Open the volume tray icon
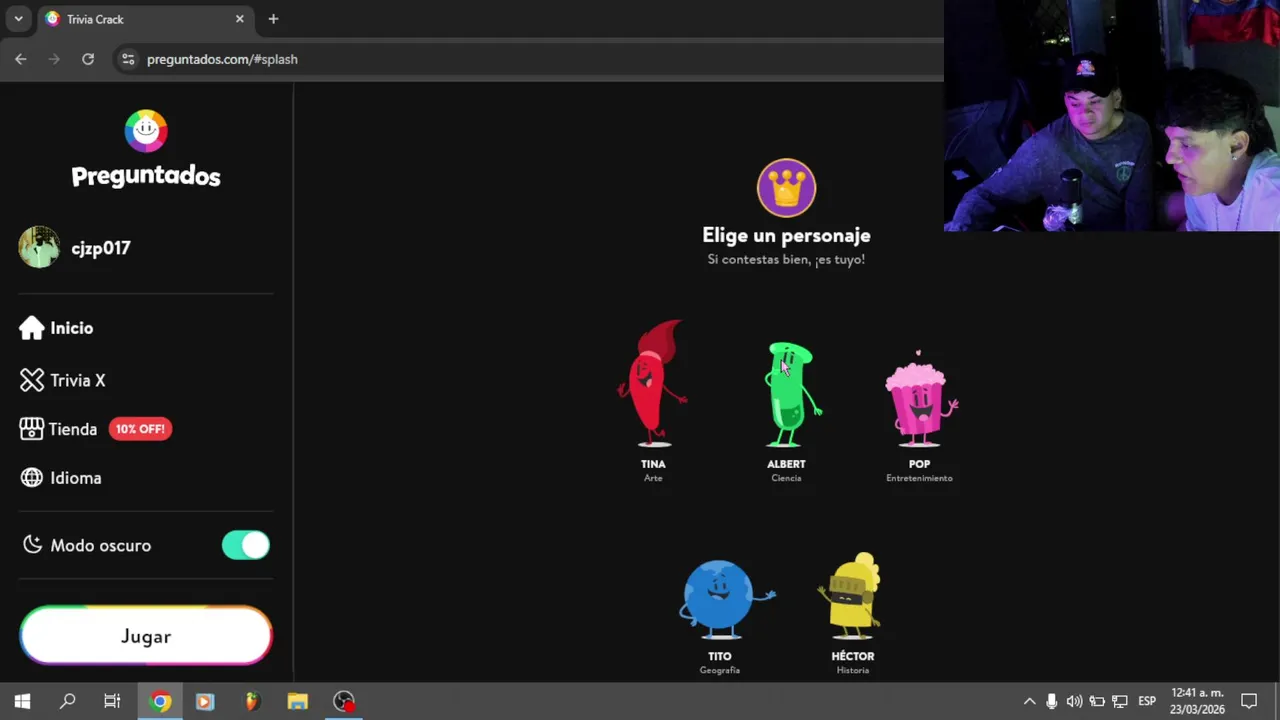This screenshot has width=1280, height=720. [1074, 701]
